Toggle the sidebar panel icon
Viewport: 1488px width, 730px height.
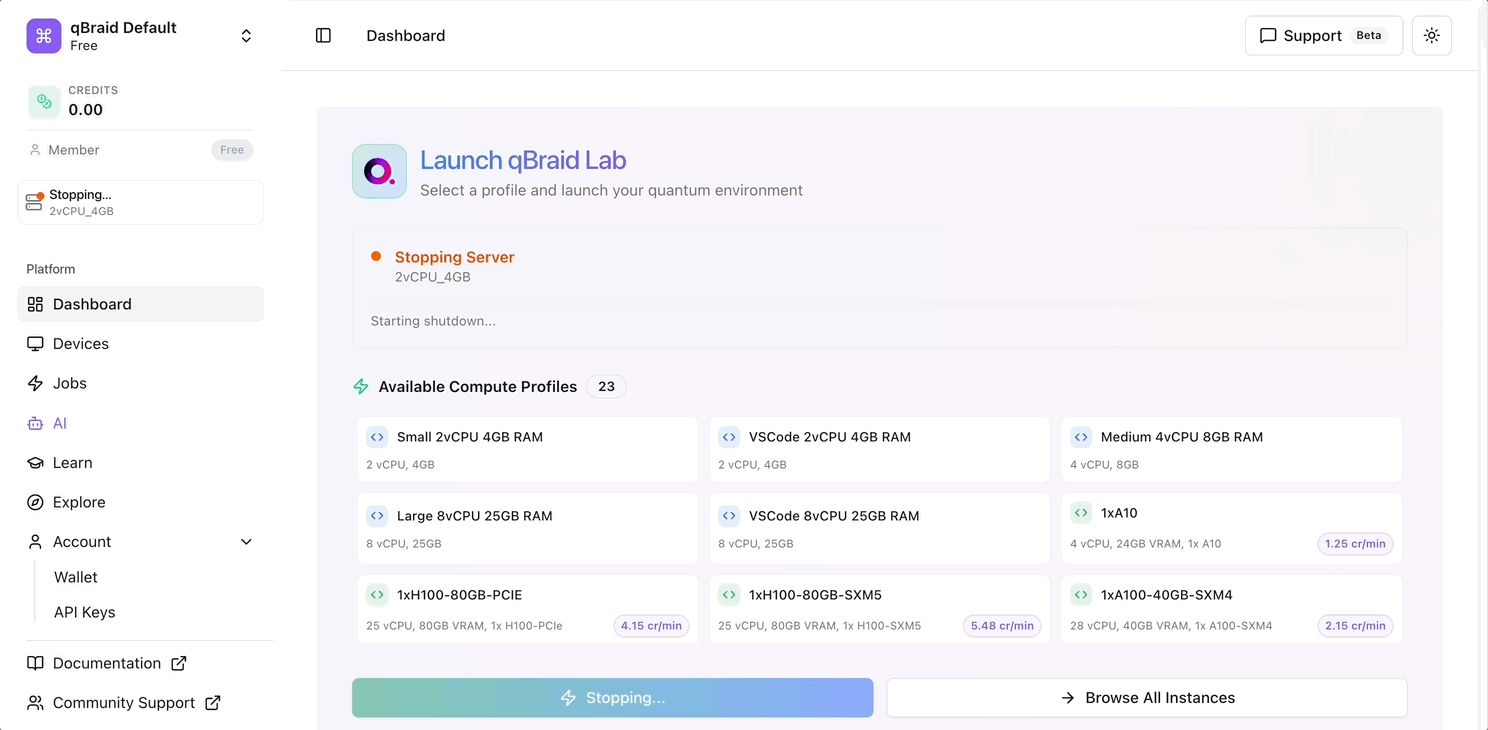(323, 36)
